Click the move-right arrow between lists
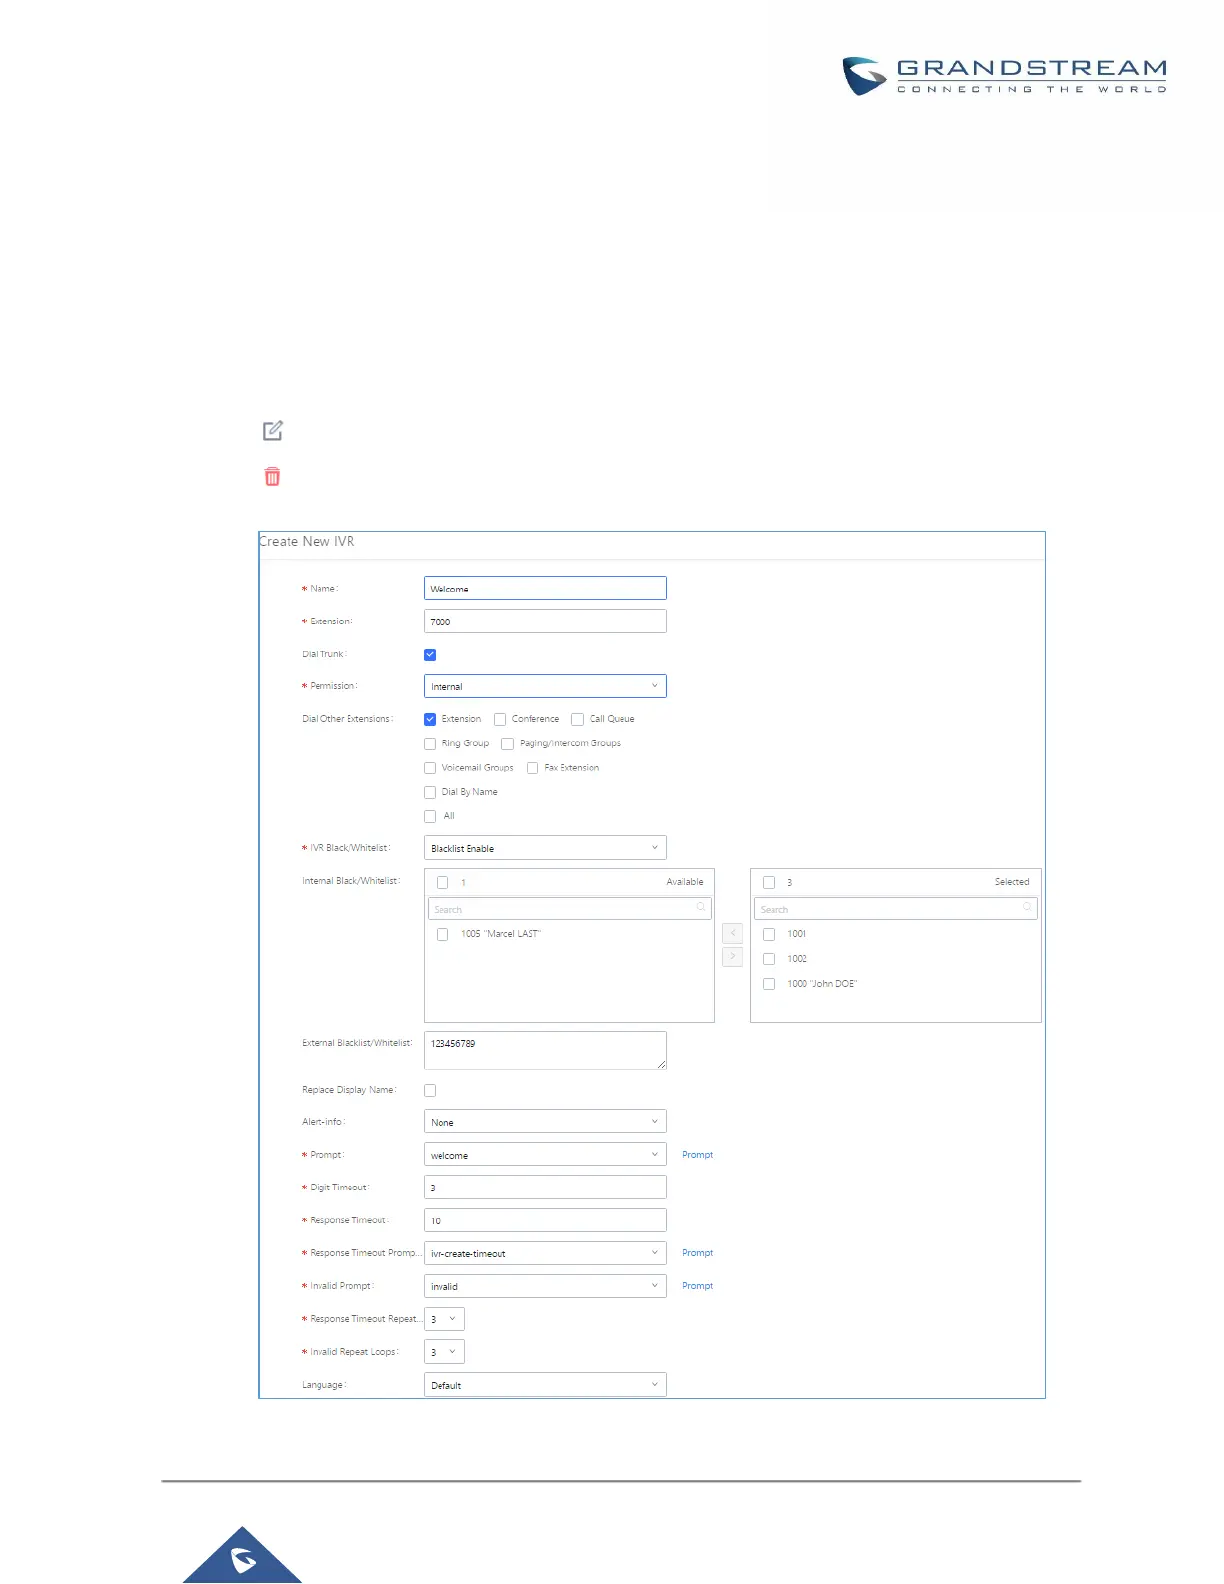Image resolution: width=1224 pixels, height=1584 pixels. 733,957
